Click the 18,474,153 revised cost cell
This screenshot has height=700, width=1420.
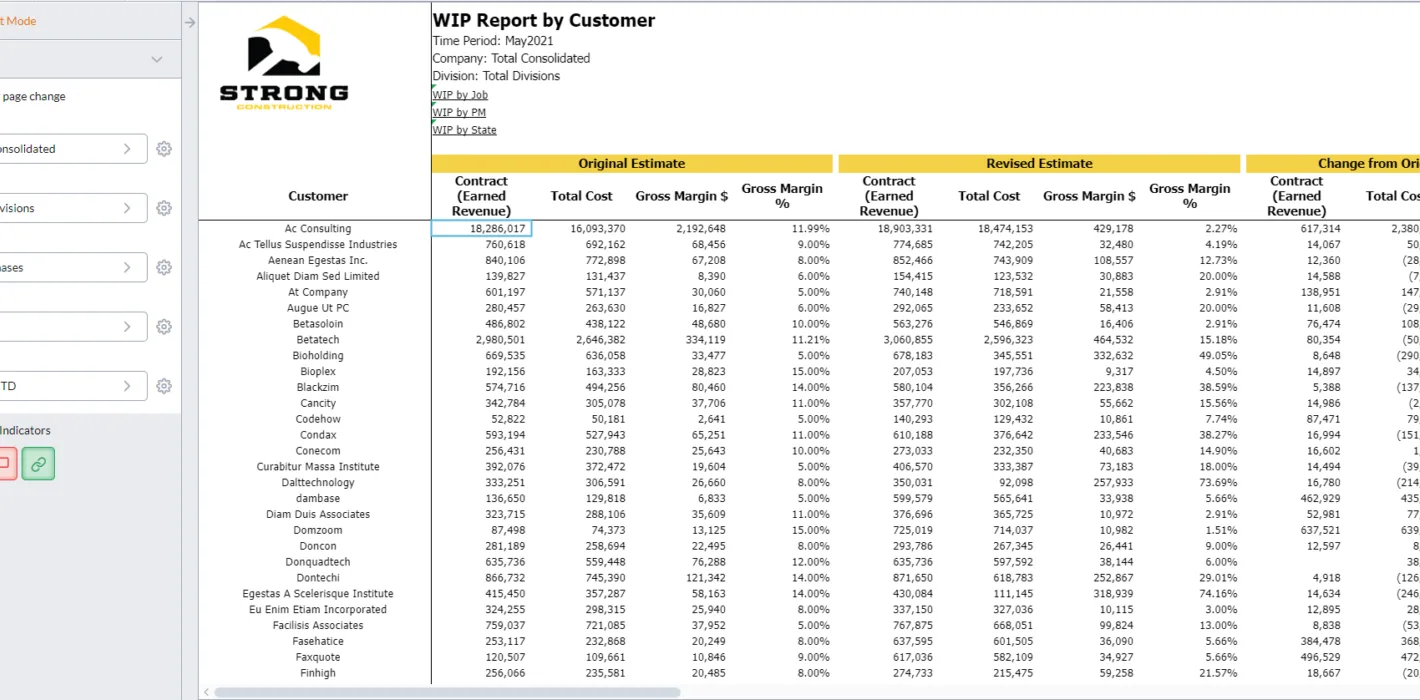pyautogui.click(x=1005, y=229)
